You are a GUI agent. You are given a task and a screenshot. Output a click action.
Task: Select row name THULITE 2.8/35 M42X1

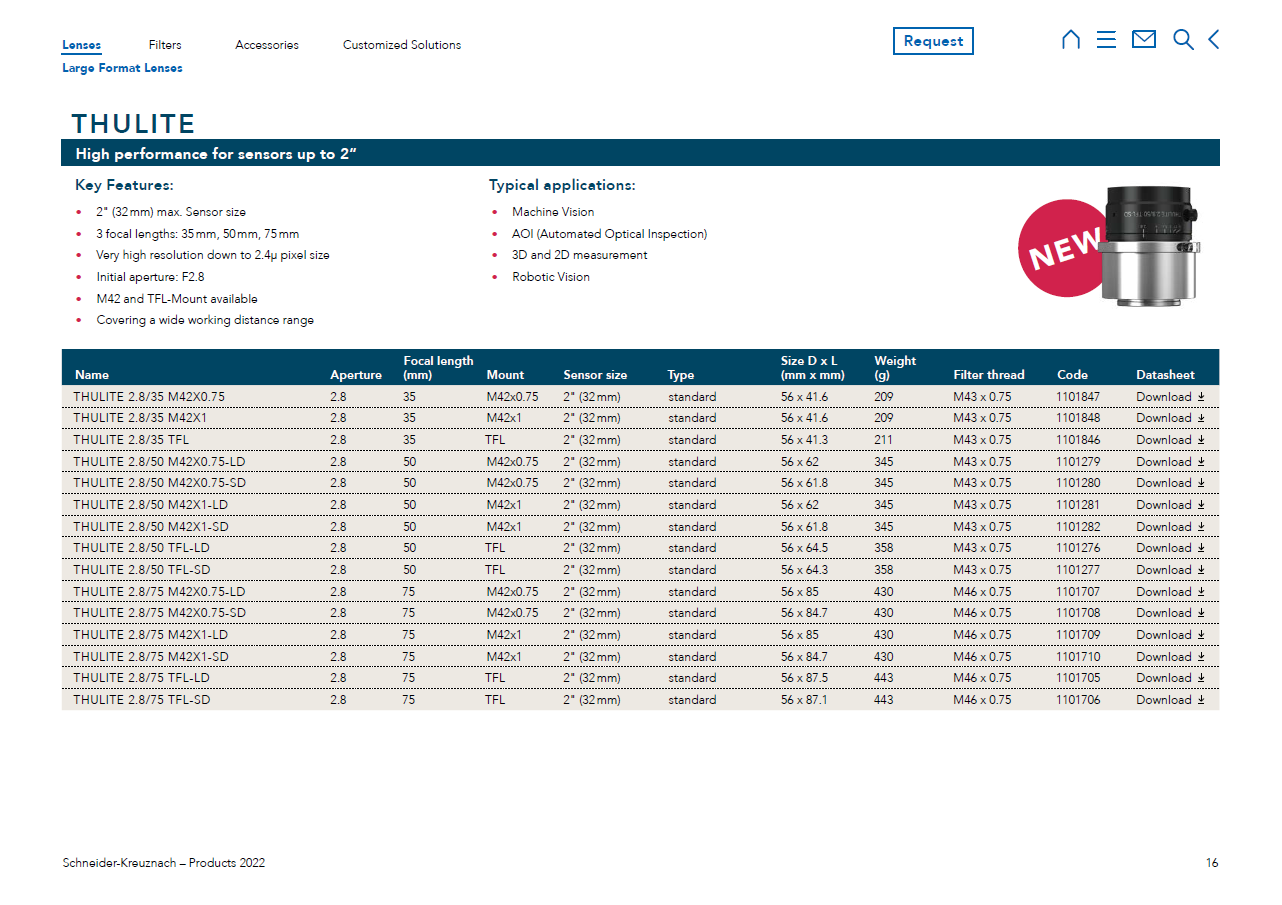pyautogui.click(x=141, y=418)
